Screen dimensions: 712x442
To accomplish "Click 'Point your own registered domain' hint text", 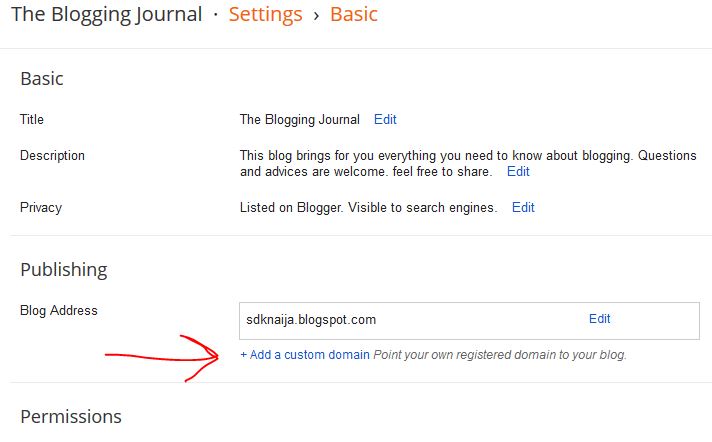I will (x=500, y=354).
